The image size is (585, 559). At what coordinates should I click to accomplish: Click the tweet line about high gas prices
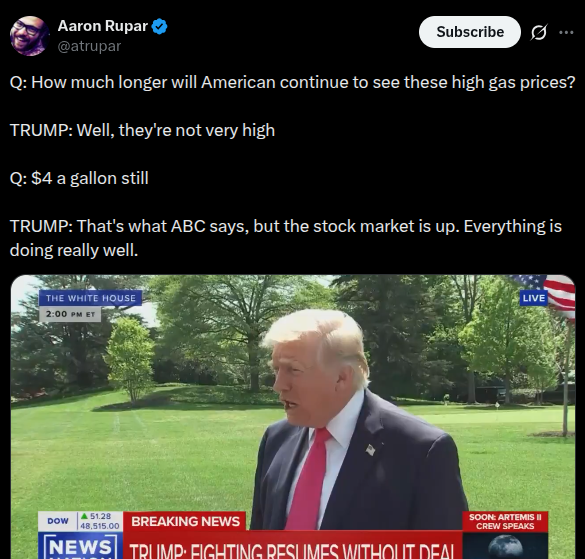click(292, 82)
